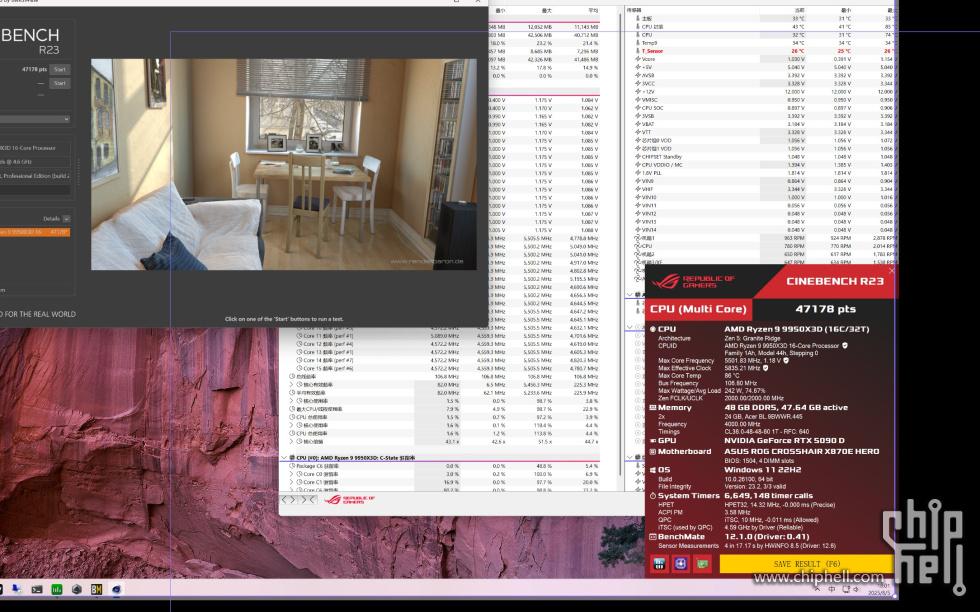Viewport: 980px width, 612px height.
Task: Open the terminal icon on the taskbar
Action: [x=37, y=589]
